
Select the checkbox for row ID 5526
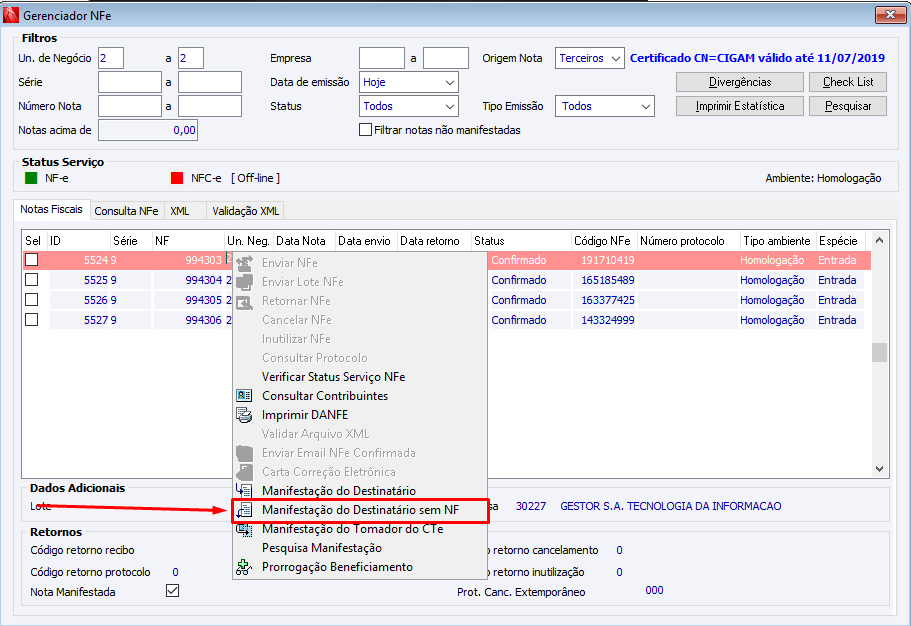32,300
